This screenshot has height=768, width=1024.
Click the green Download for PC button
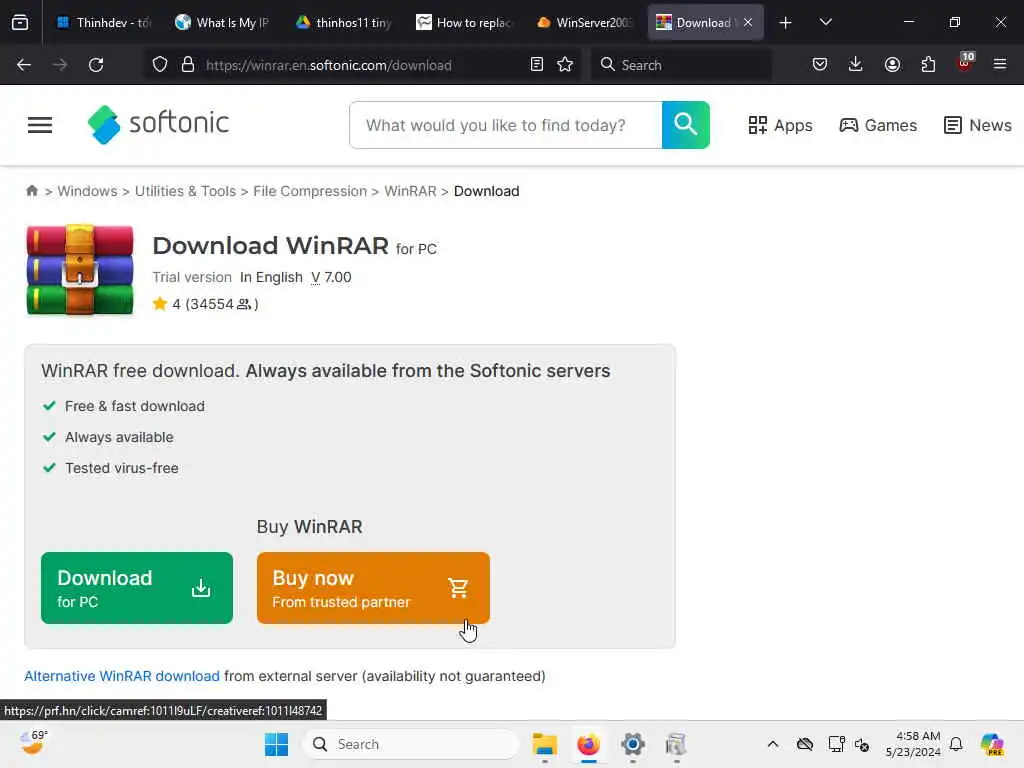click(136, 588)
